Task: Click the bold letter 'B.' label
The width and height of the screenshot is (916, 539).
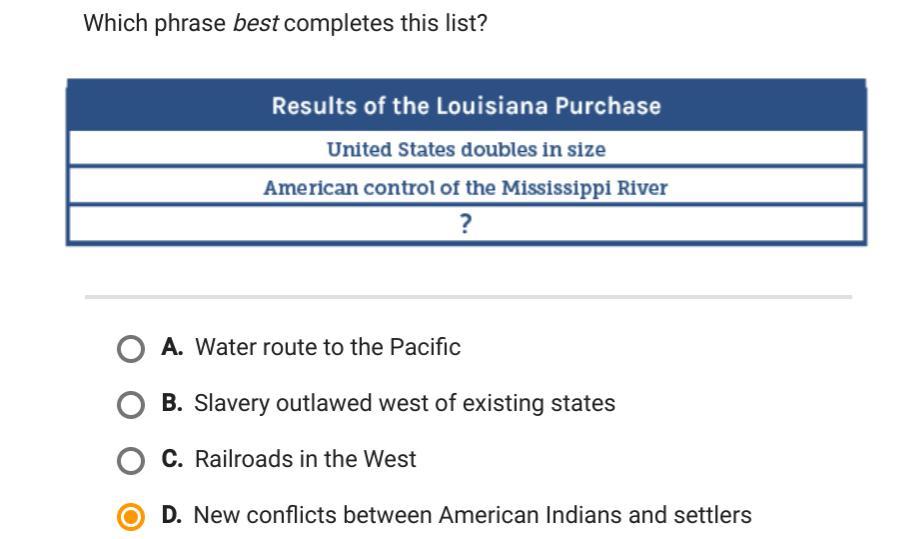Action: pos(172,403)
